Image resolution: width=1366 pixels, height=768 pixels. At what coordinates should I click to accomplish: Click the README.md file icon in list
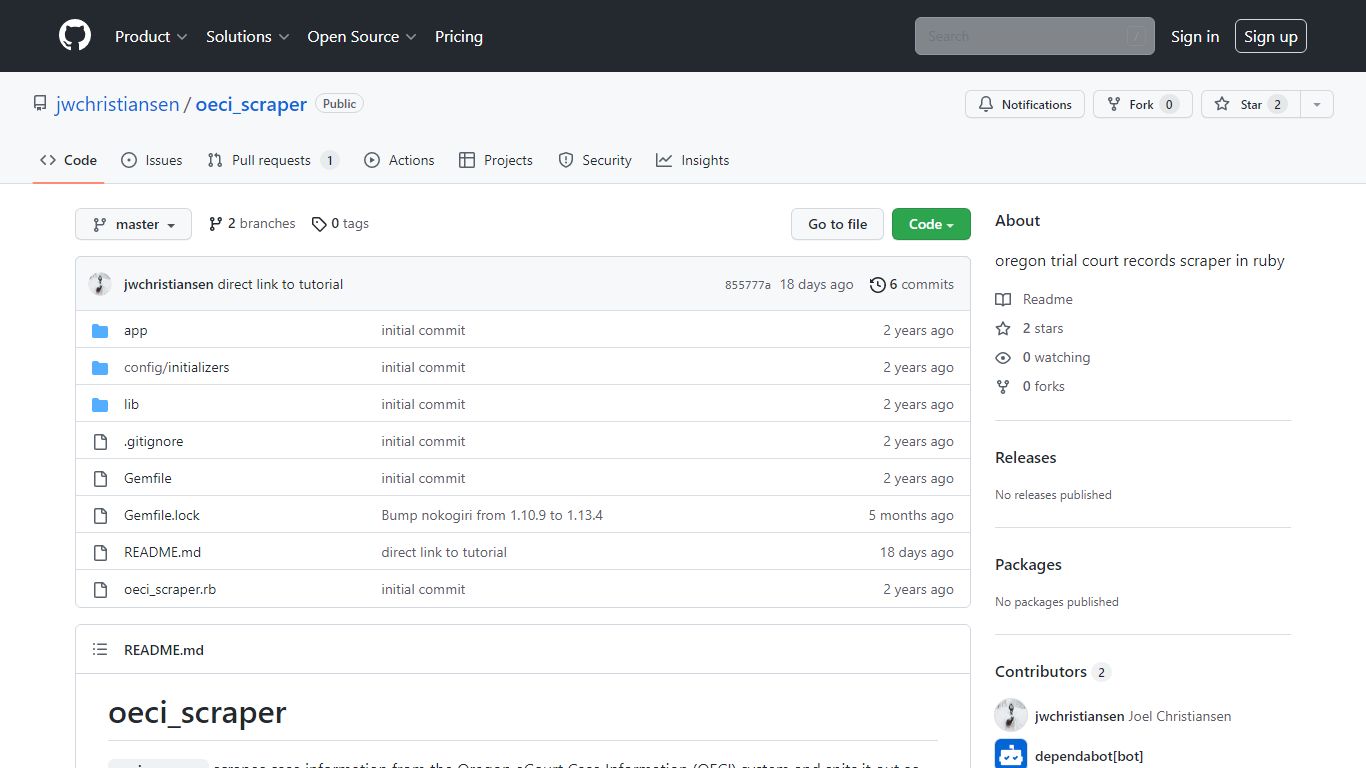[x=100, y=552]
